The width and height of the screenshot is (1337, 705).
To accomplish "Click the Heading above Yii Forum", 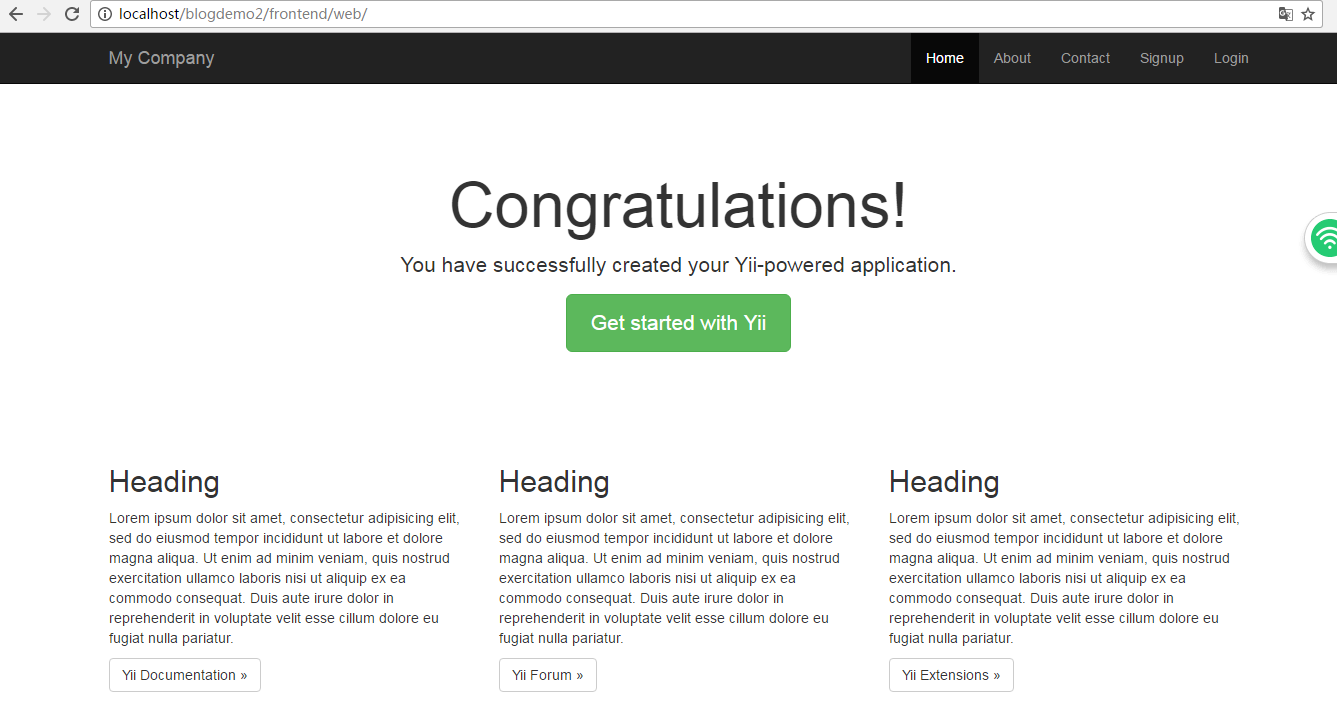I will tap(554, 482).
